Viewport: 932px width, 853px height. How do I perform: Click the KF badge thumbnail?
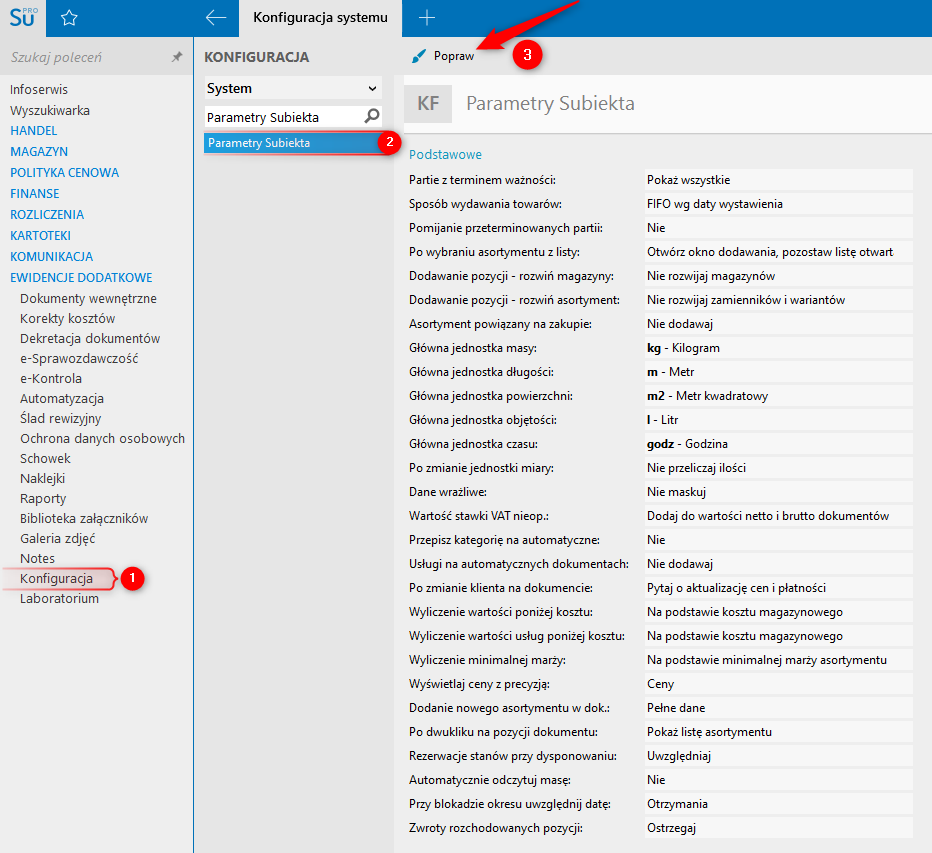428,103
